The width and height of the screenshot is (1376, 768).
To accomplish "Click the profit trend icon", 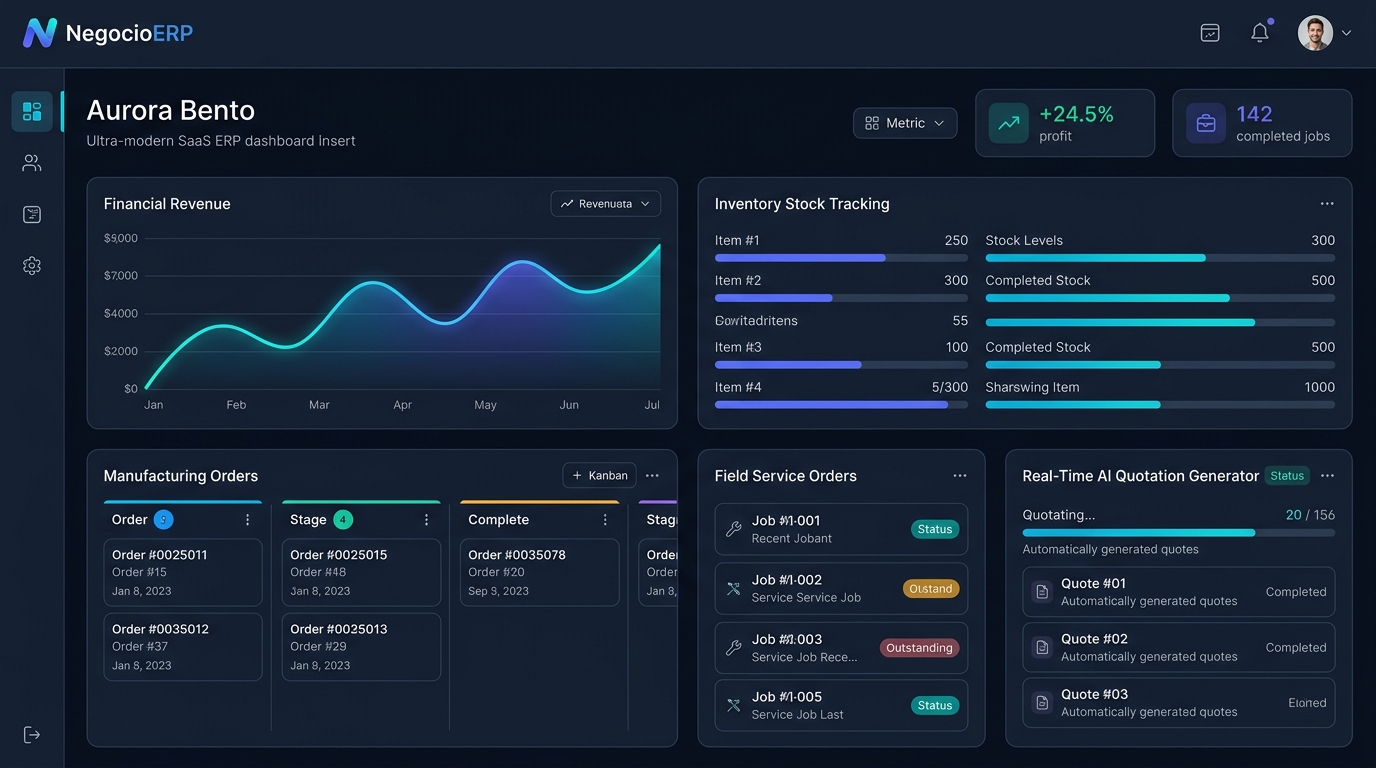I will click(1009, 123).
